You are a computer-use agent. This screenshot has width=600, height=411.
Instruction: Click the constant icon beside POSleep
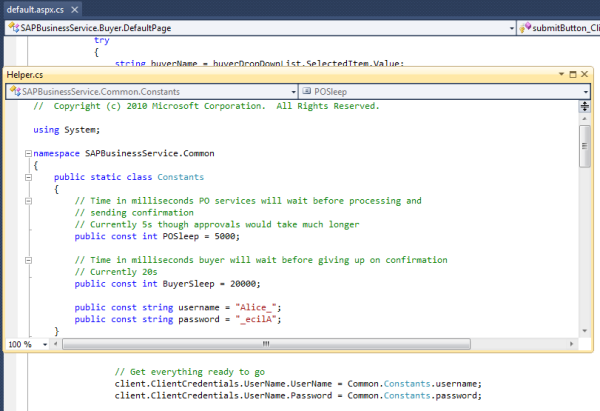307,91
